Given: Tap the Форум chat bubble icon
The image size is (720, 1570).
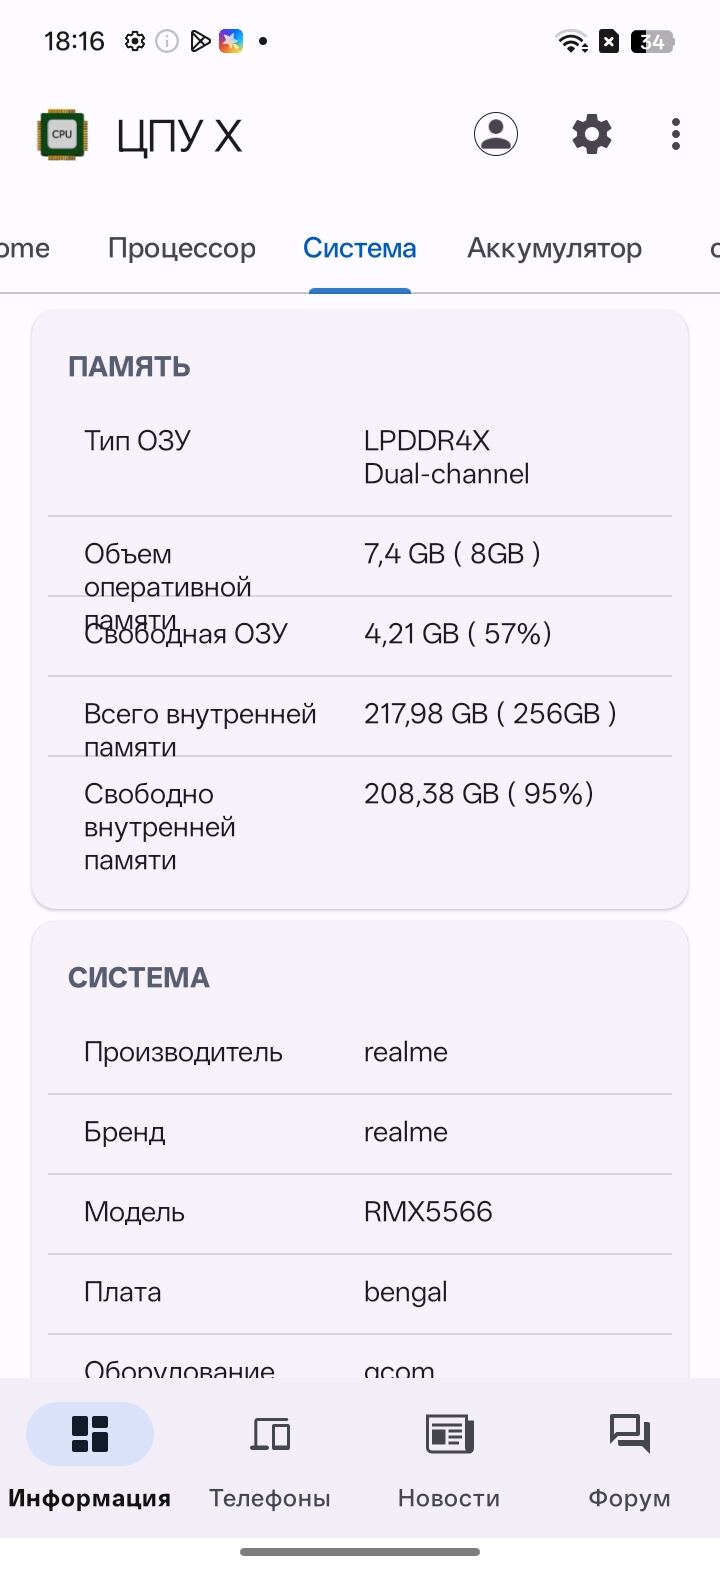Looking at the screenshot, I should [629, 1433].
